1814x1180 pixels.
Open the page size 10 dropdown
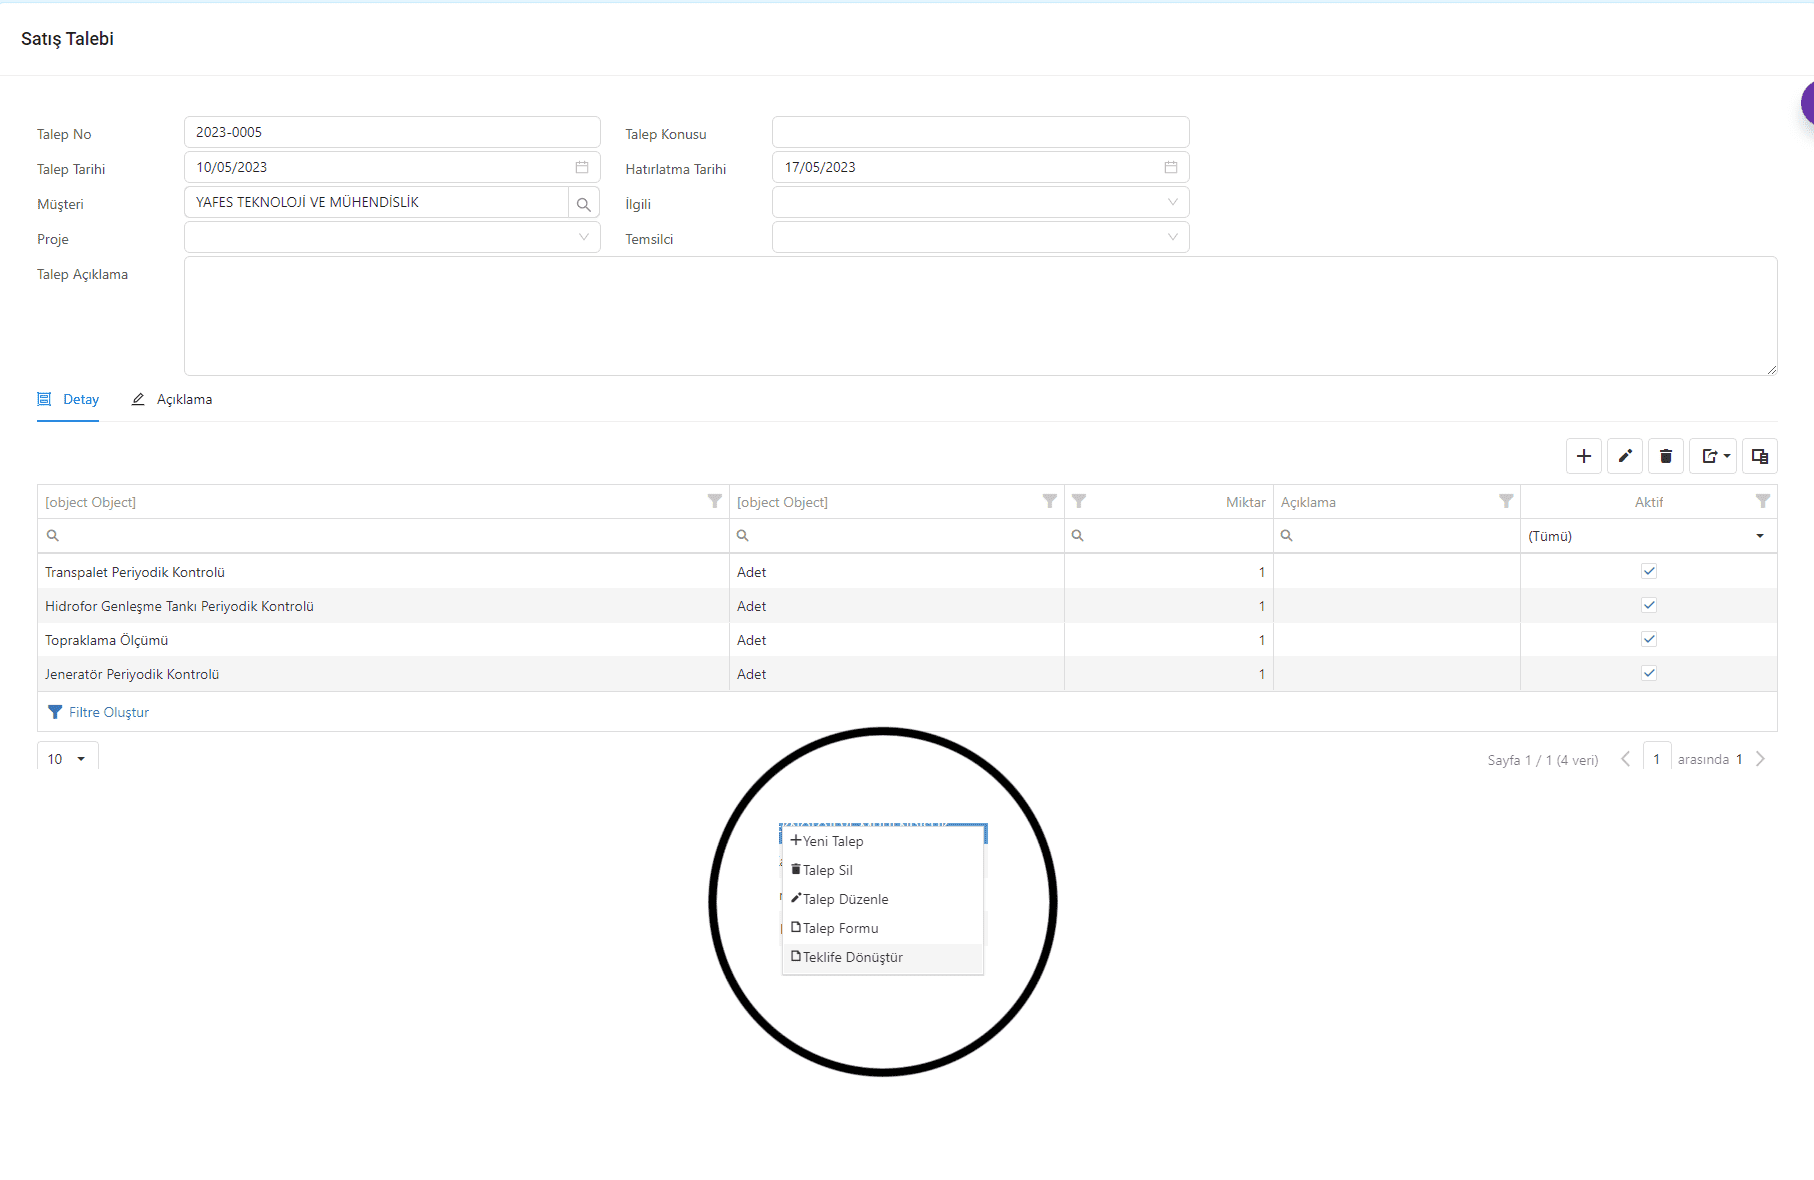click(68, 759)
